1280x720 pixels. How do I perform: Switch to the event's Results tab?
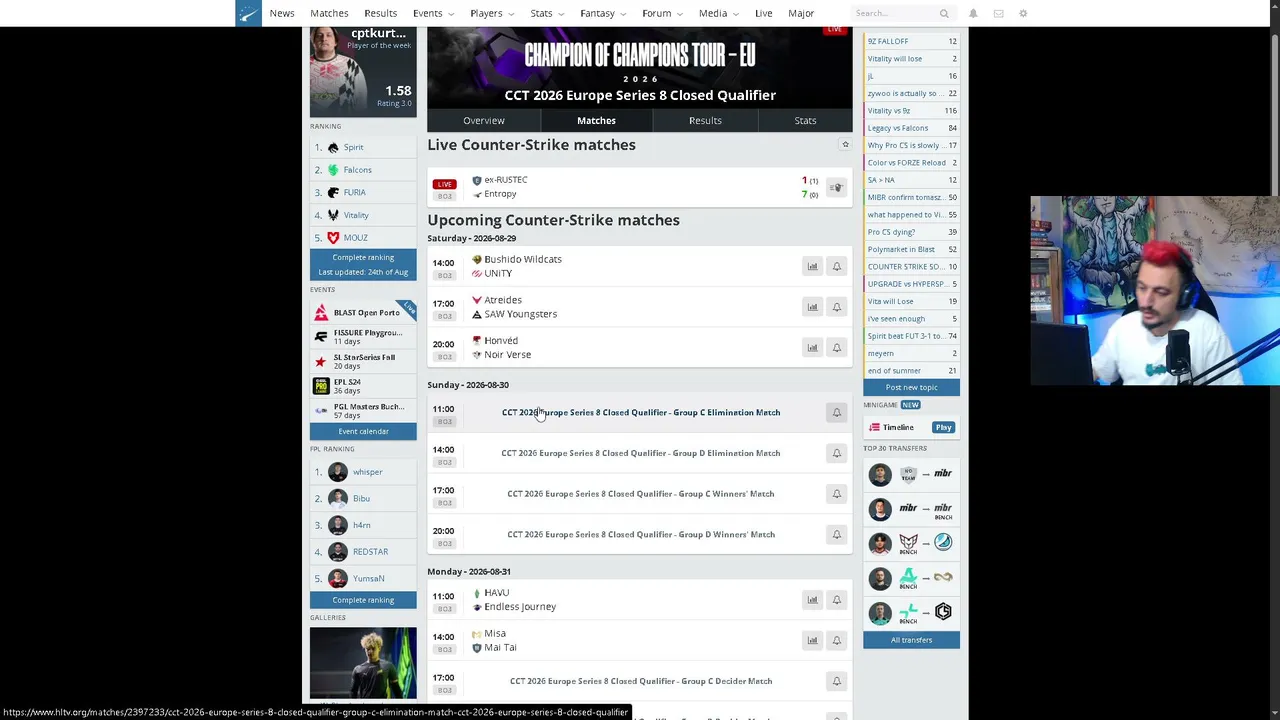tap(705, 120)
